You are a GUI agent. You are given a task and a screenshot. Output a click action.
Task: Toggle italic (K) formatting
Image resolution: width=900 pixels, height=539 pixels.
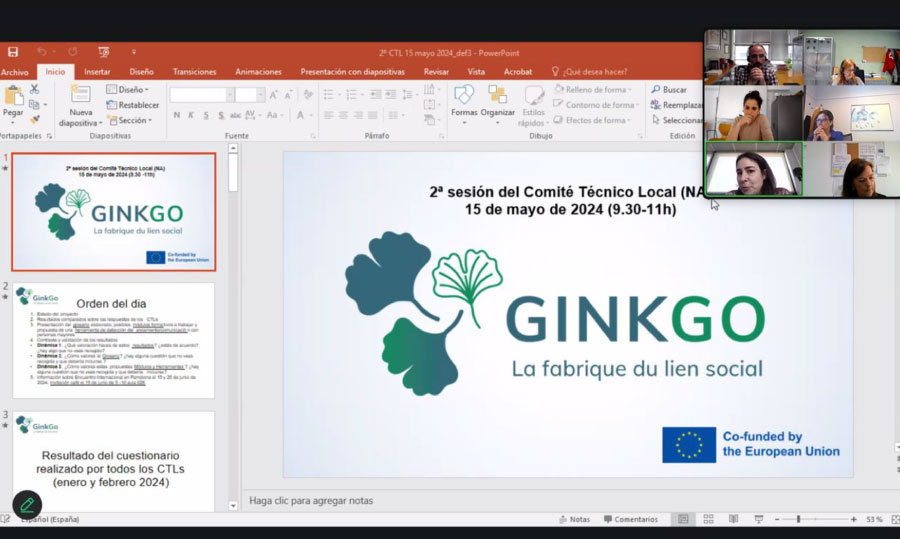coord(191,115)
